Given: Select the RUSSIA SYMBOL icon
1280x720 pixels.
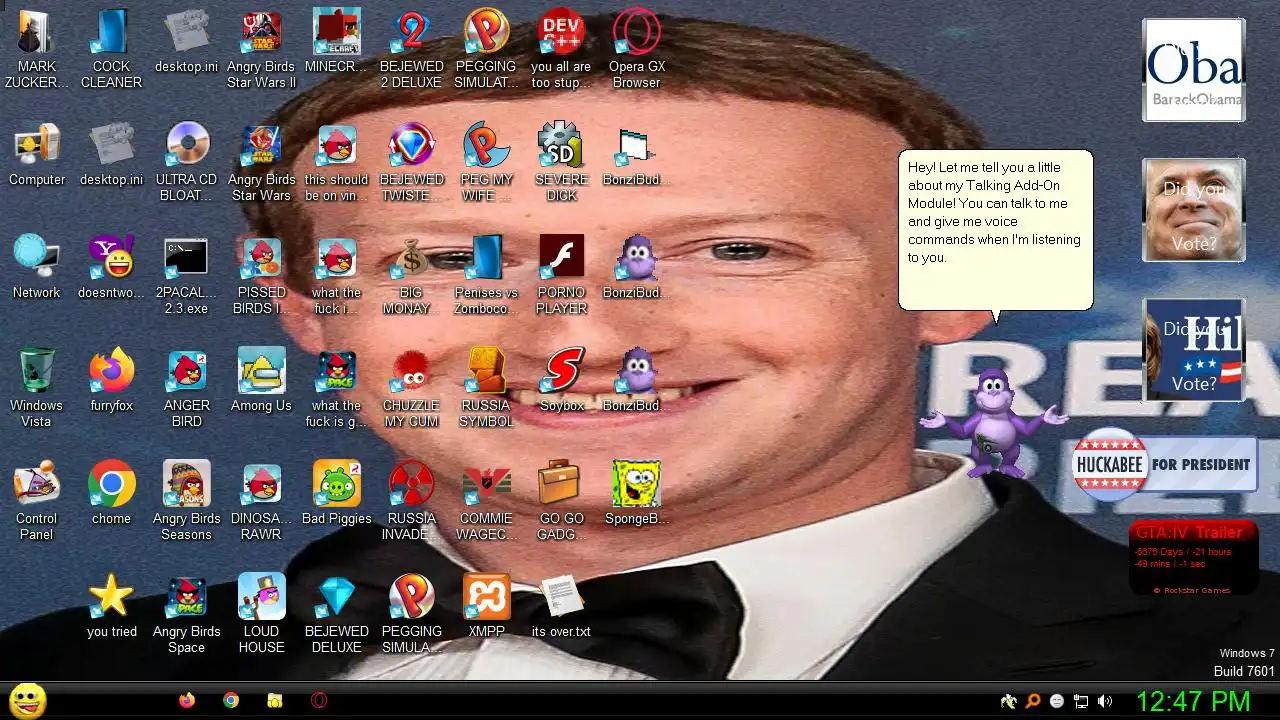Looking at the screenshot, I should (x=486, y=389).
